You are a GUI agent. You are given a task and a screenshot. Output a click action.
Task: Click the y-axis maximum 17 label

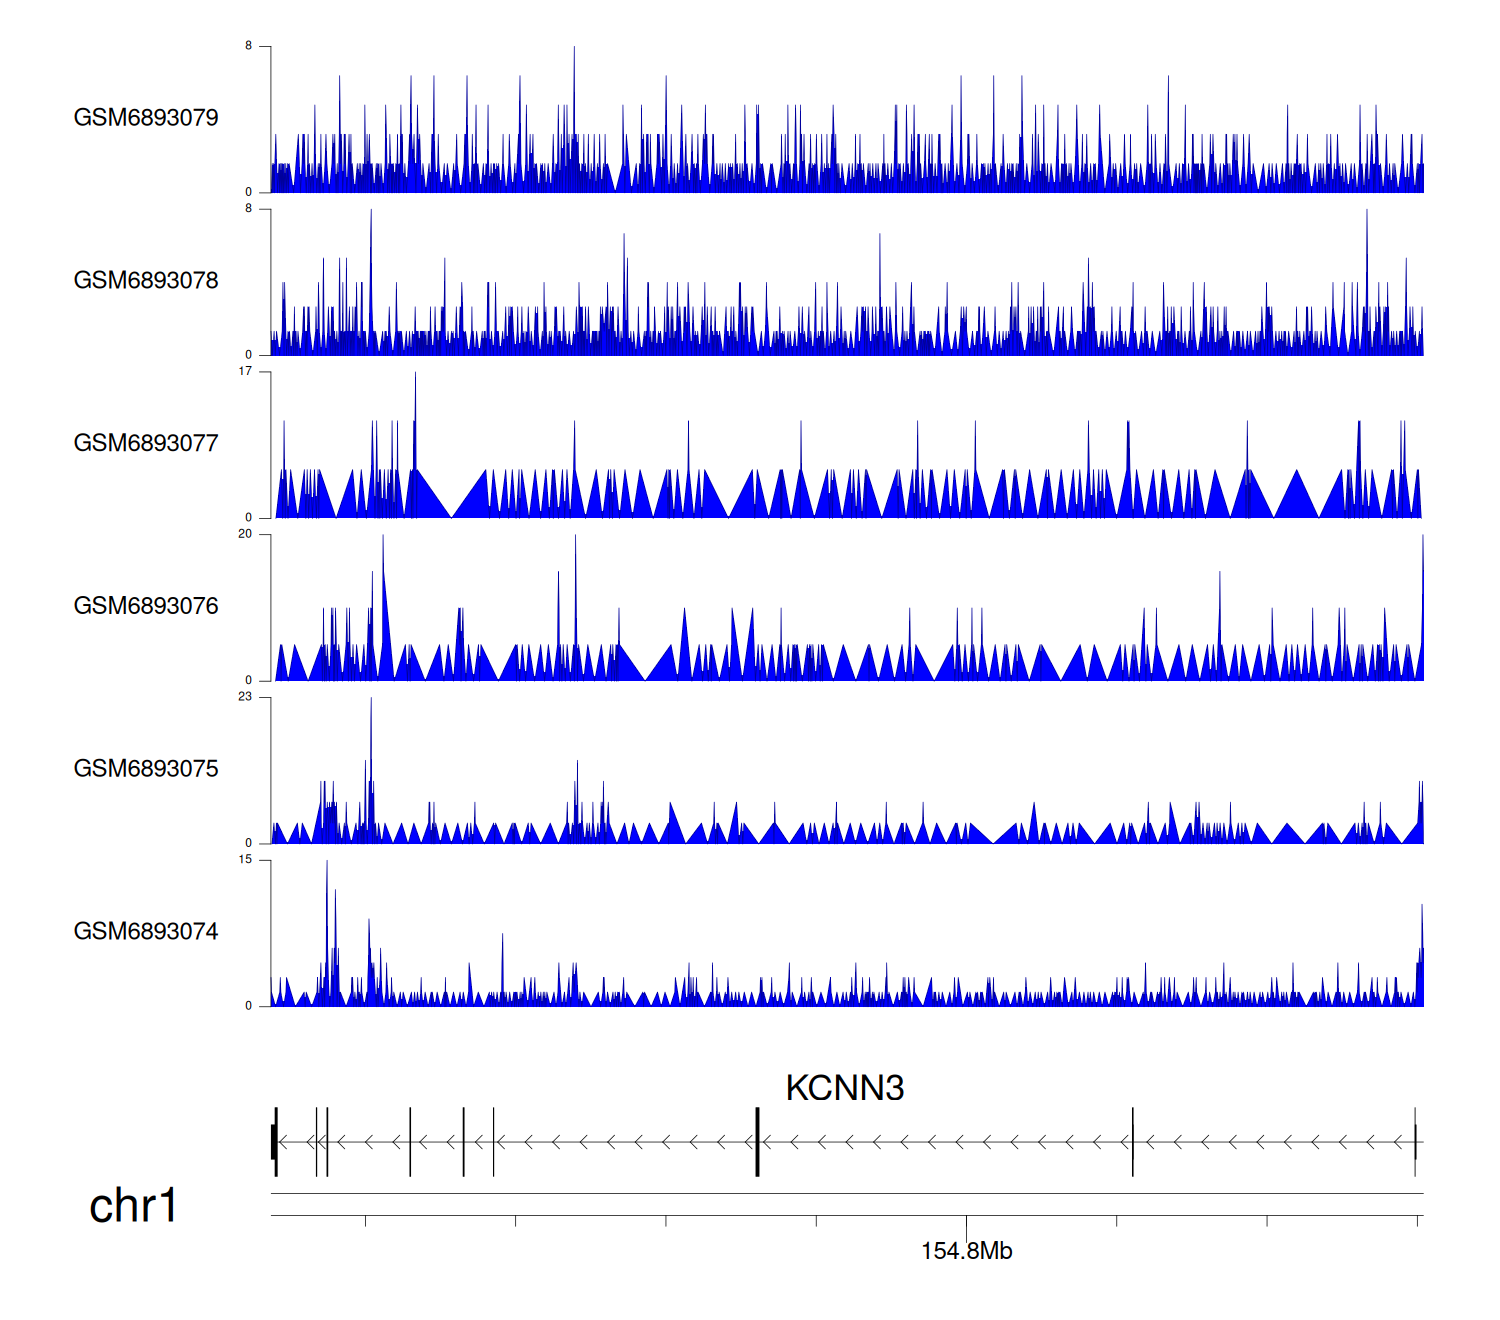pos(245,371)
